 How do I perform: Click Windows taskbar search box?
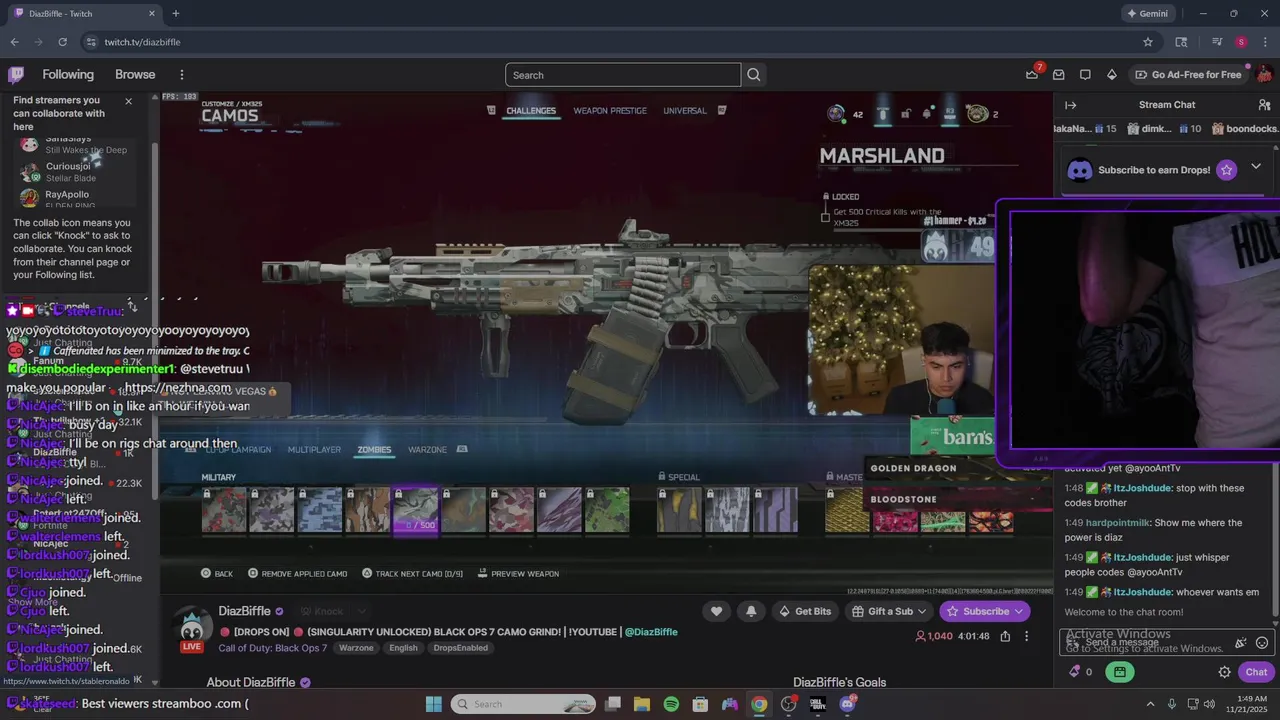[523, 704]
